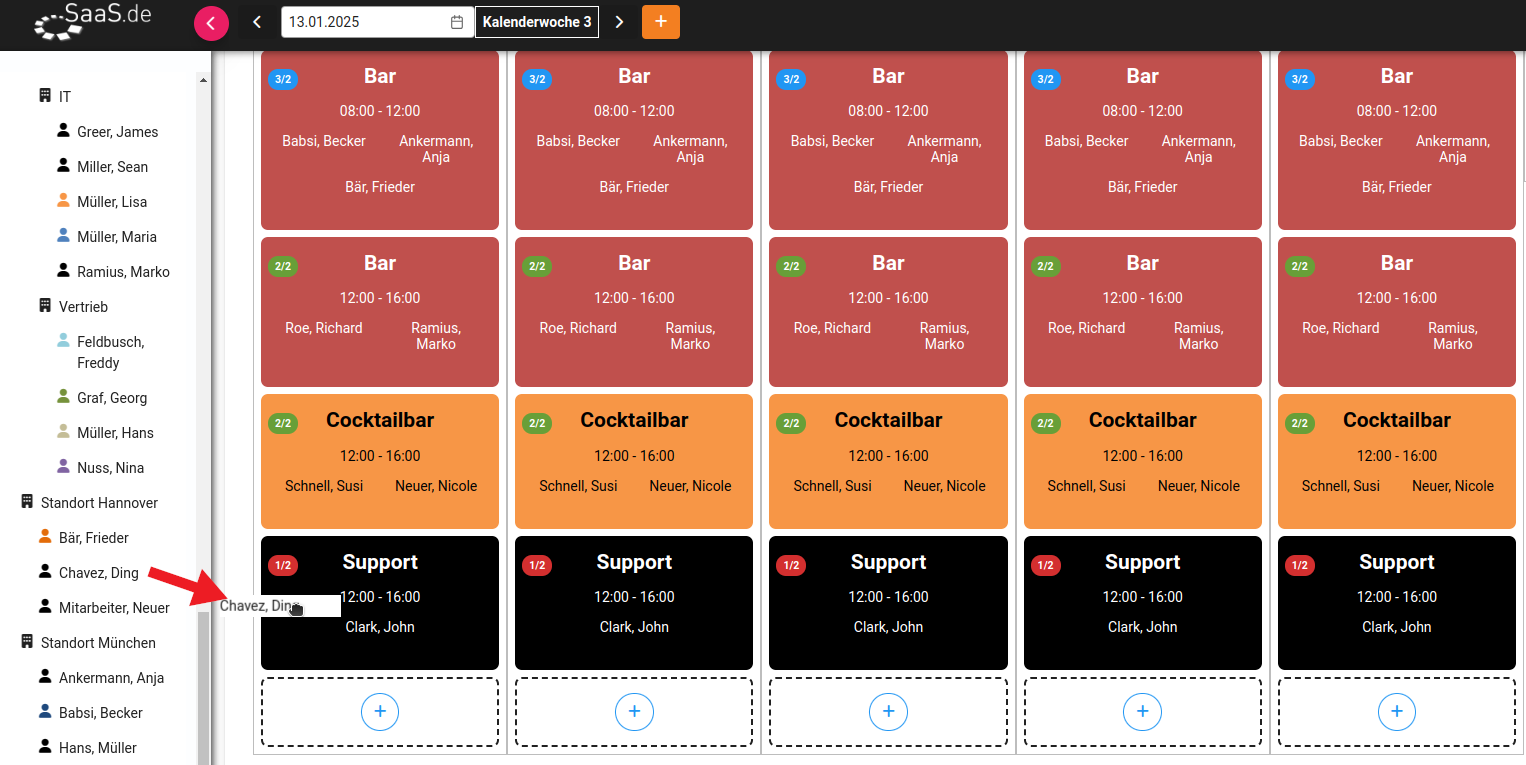Click orange person icon for Müller, Lisa
This screenshot has width=1526, height=765.
(x=64, y=201)
